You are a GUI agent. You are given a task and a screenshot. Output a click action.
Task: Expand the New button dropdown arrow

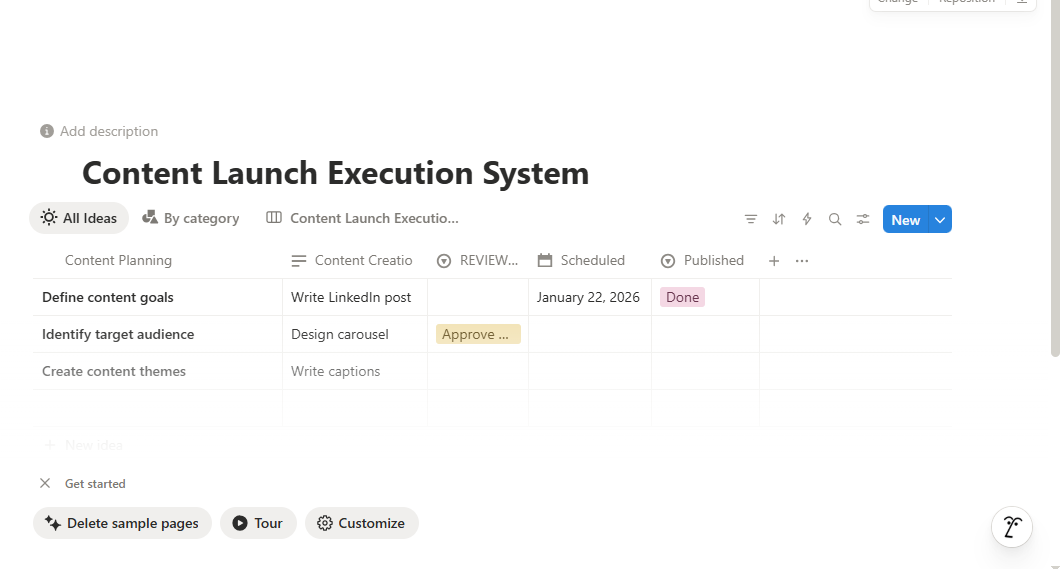940,219
